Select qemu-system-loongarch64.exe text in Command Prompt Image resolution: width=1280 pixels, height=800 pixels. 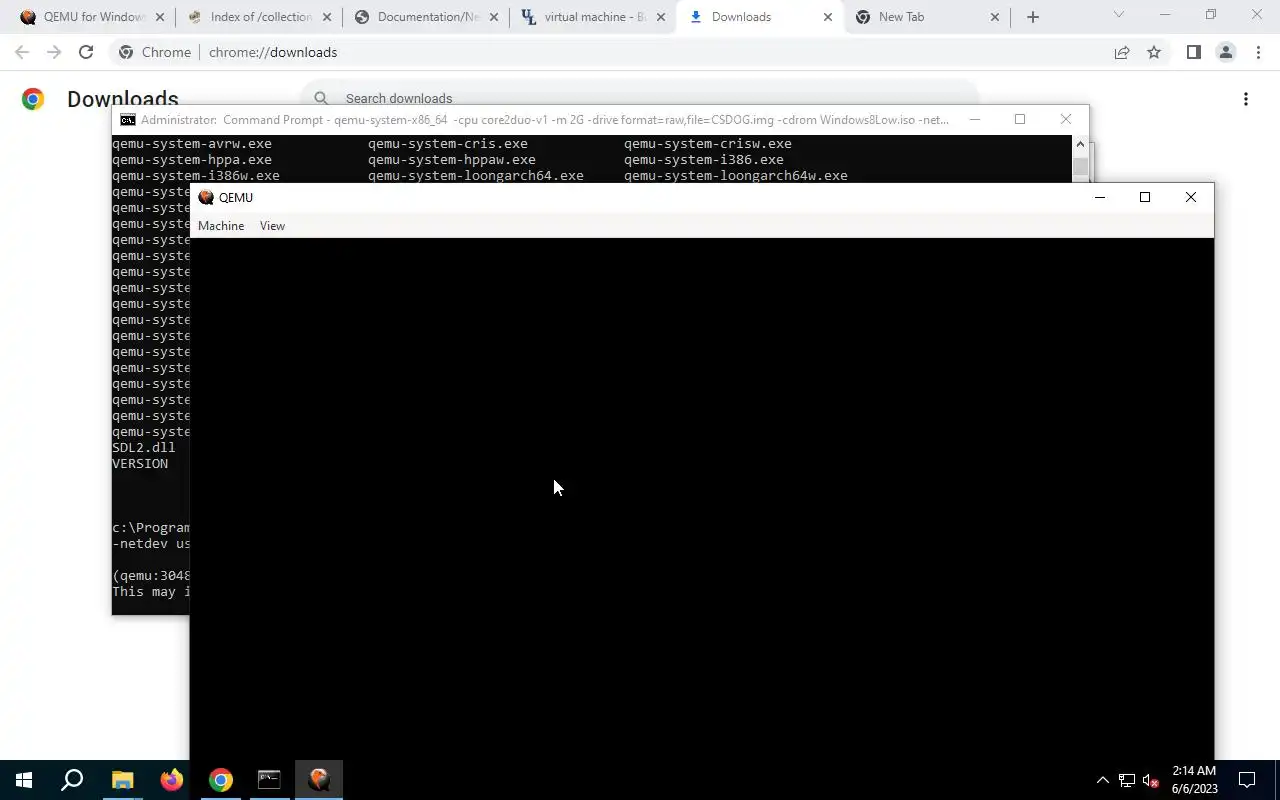coord(476,176)
